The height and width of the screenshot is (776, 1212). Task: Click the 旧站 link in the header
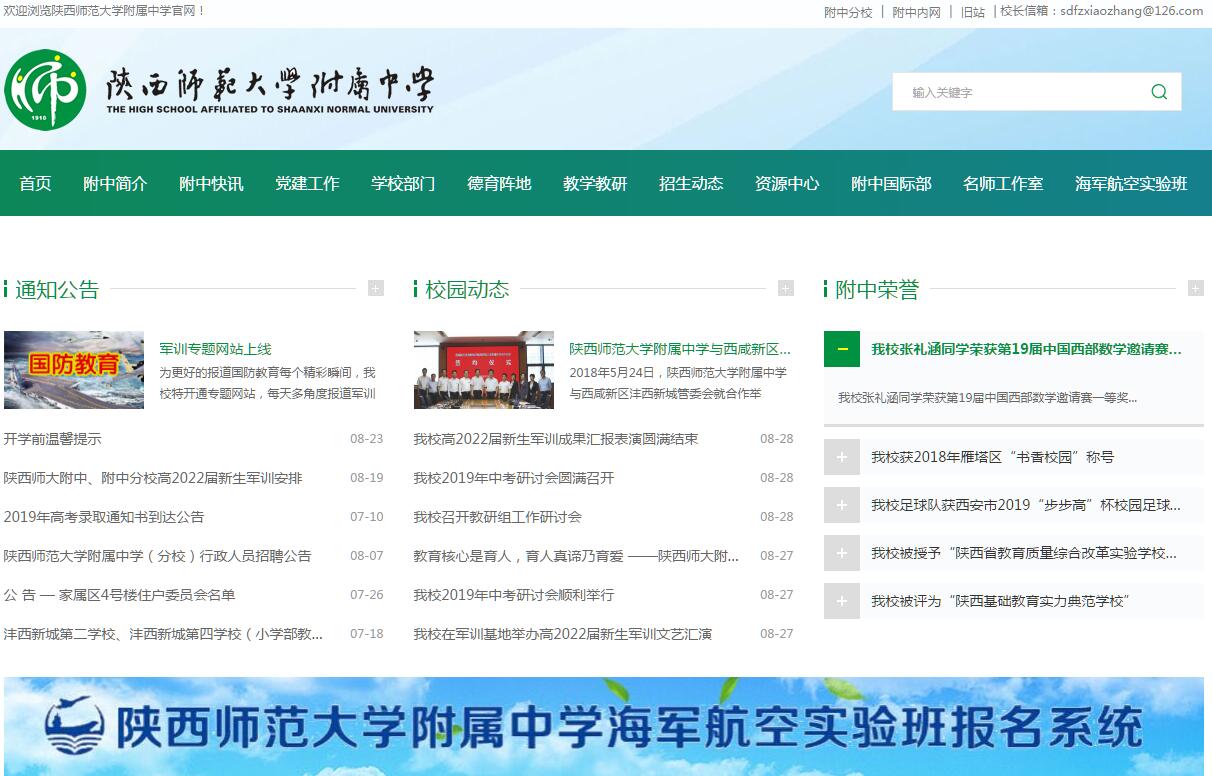972,12
